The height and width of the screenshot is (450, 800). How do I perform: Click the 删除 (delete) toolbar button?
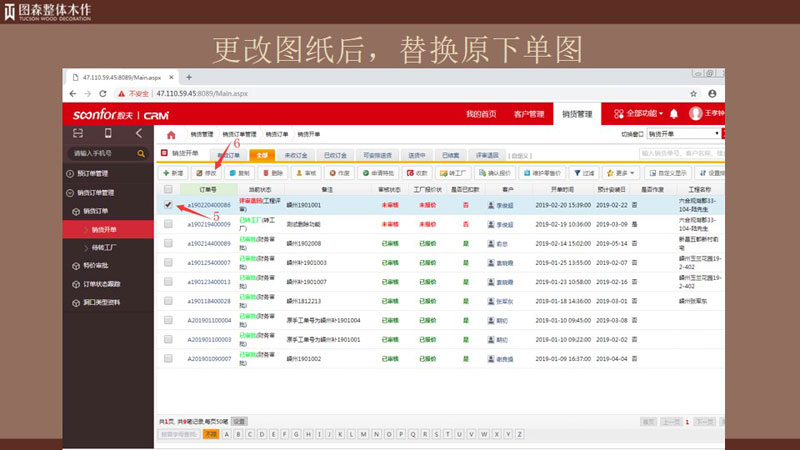click(273, 173)
